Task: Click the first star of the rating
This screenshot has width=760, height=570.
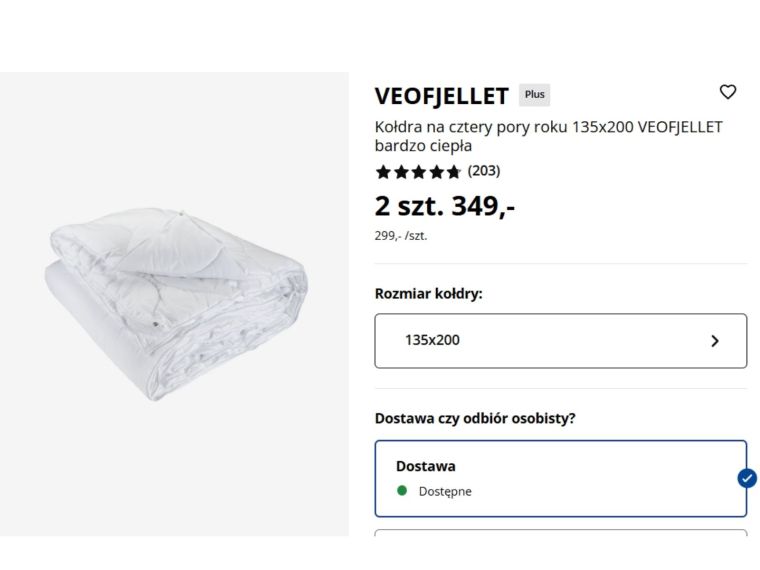Action: [x=383, y=171]
